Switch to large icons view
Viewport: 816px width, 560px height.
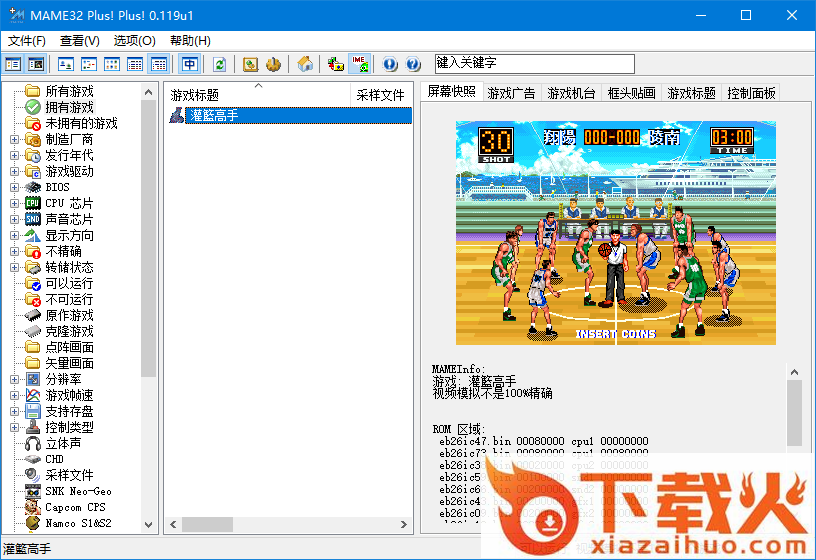point(66,65)
